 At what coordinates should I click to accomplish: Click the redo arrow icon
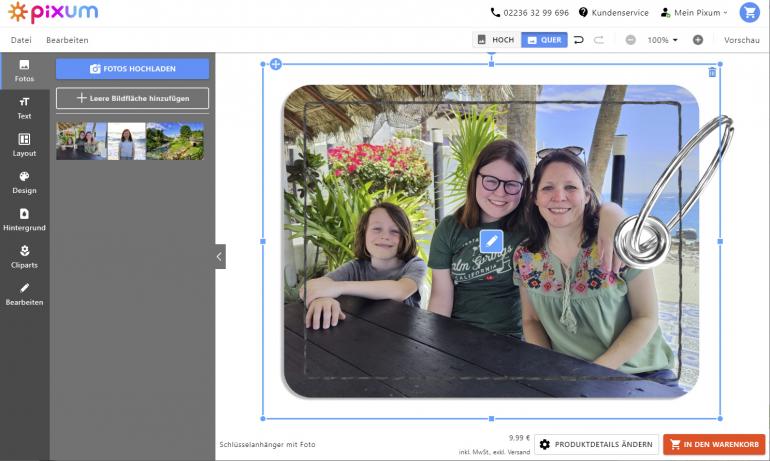pos(599,40)
